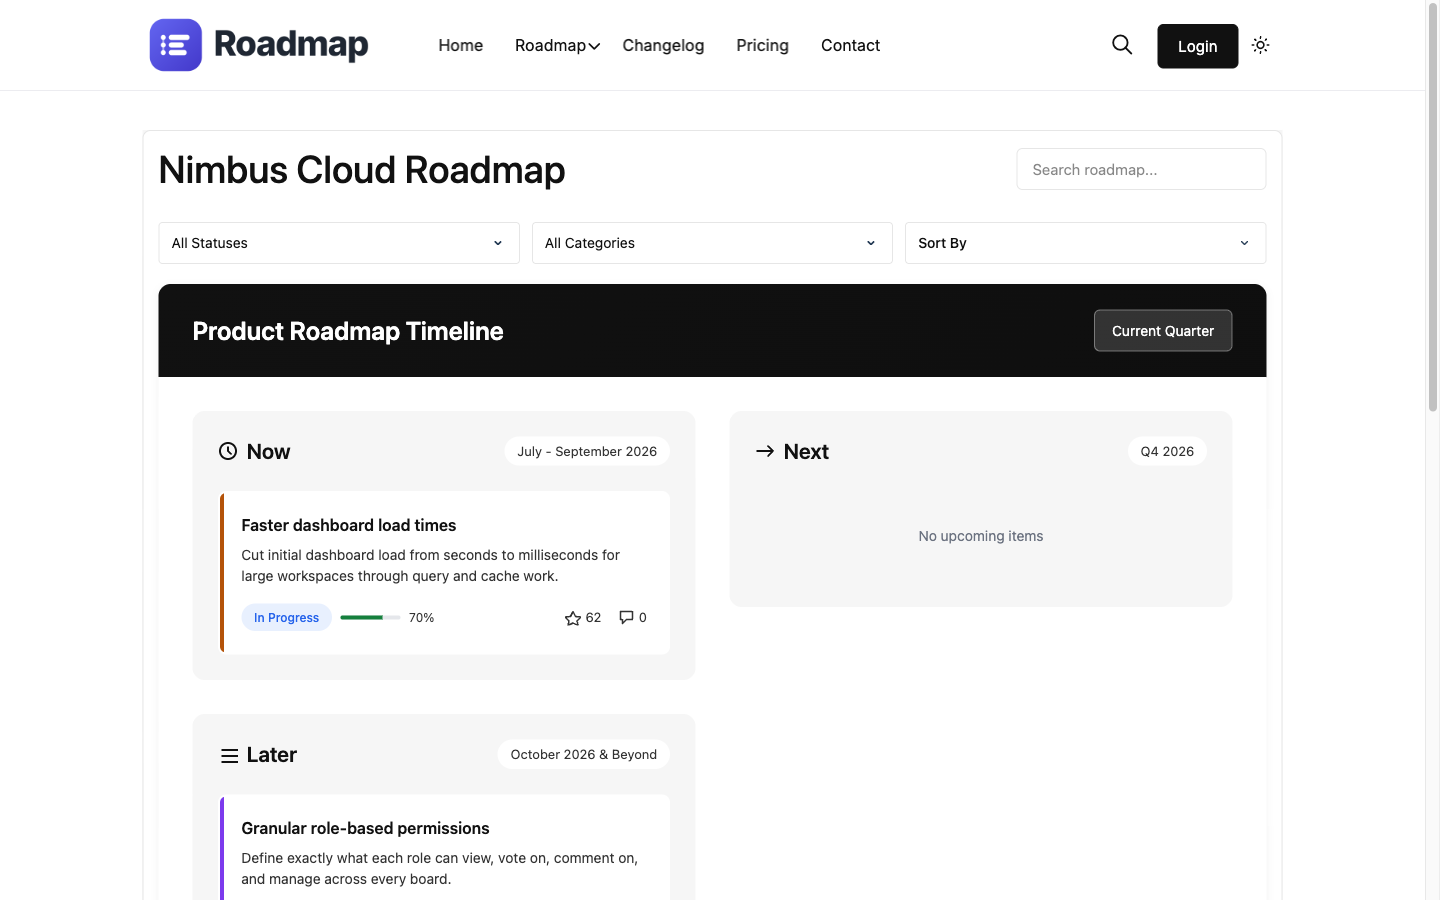Viewport: 1440px width, 900px height.
Task: Focus the Search roadmap input field
Action: [1141, 169]
